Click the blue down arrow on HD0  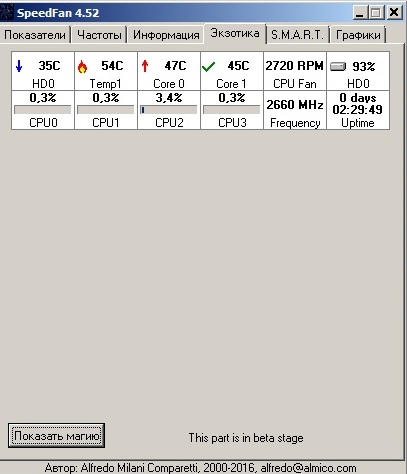point(19,66)
